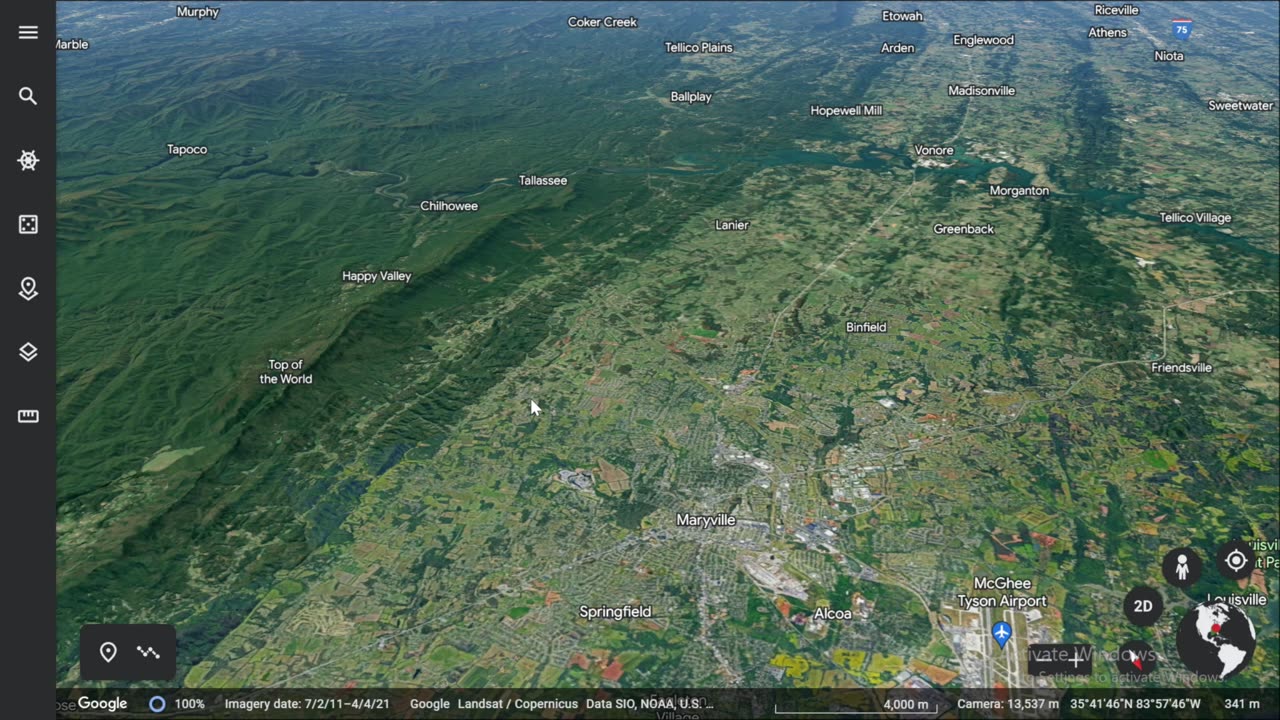Image resolution: width=1280 pixels, height=720 pixels.
Task: Click the 341 m elevation value
Action: 1242,704
